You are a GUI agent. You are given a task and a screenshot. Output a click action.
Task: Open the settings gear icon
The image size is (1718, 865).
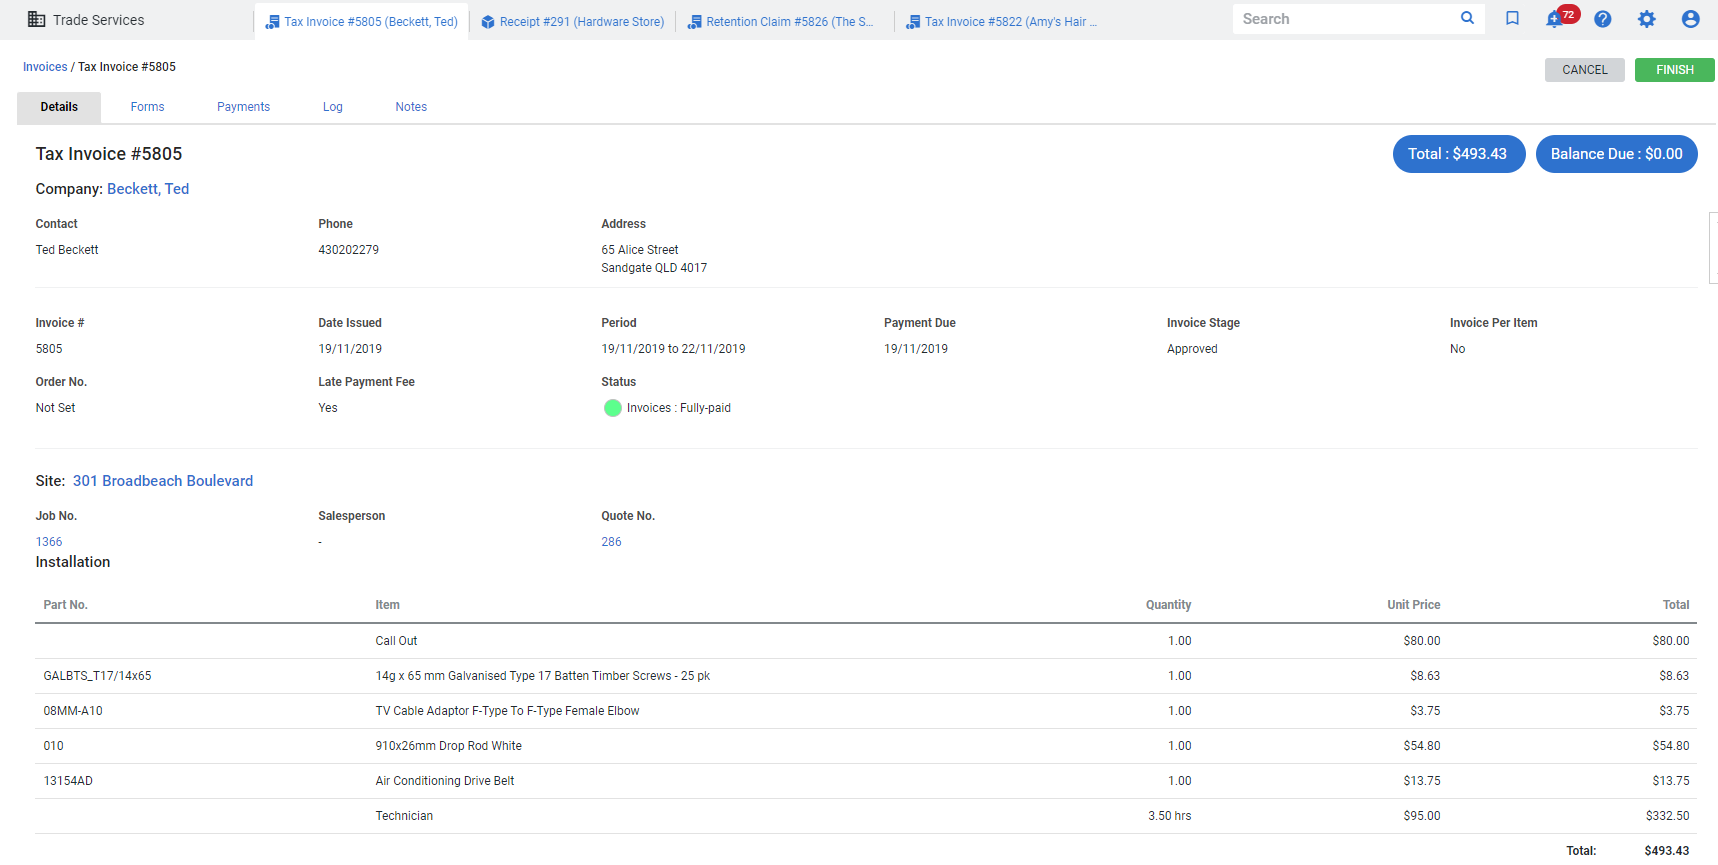[1646, 19]
